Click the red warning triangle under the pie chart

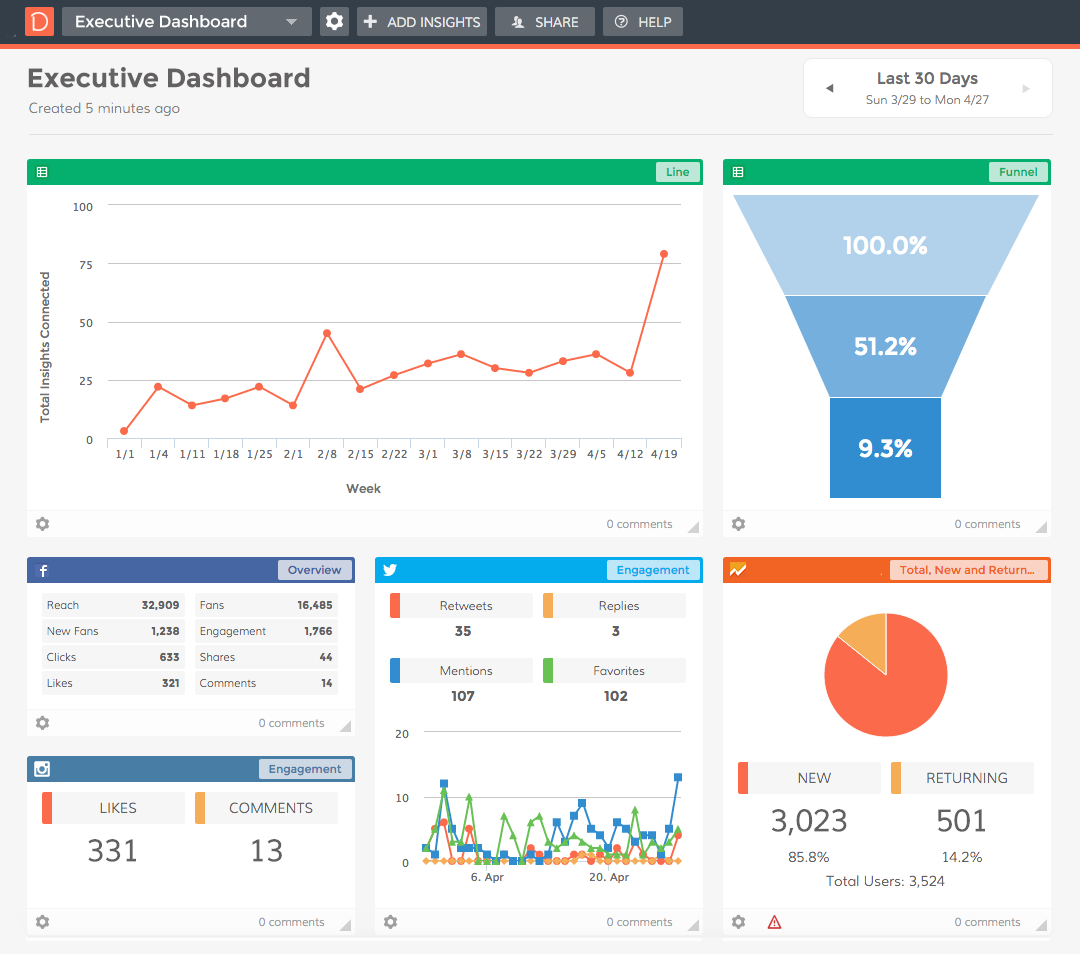[x=774, y=921]
